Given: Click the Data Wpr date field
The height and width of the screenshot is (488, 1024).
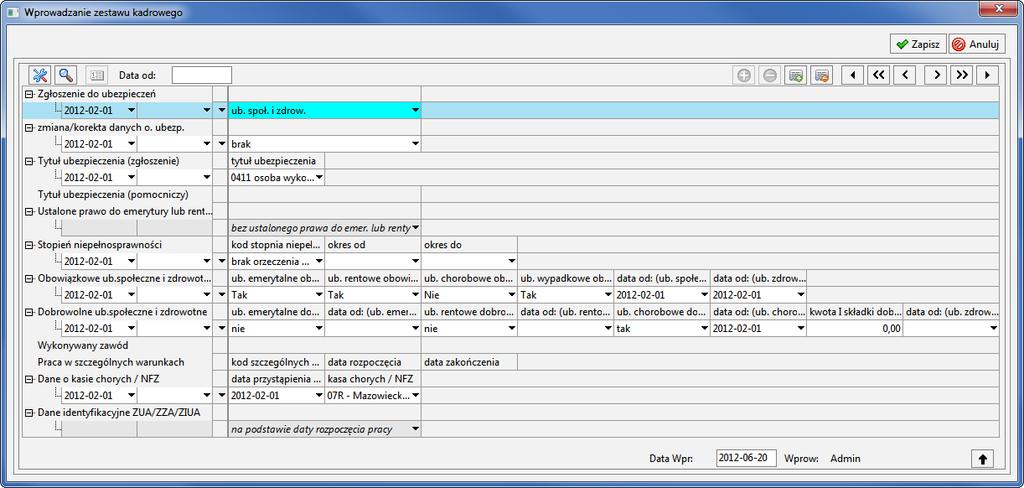Looking at the screenshot, I should pyautogui.click(x=746, y=458).
